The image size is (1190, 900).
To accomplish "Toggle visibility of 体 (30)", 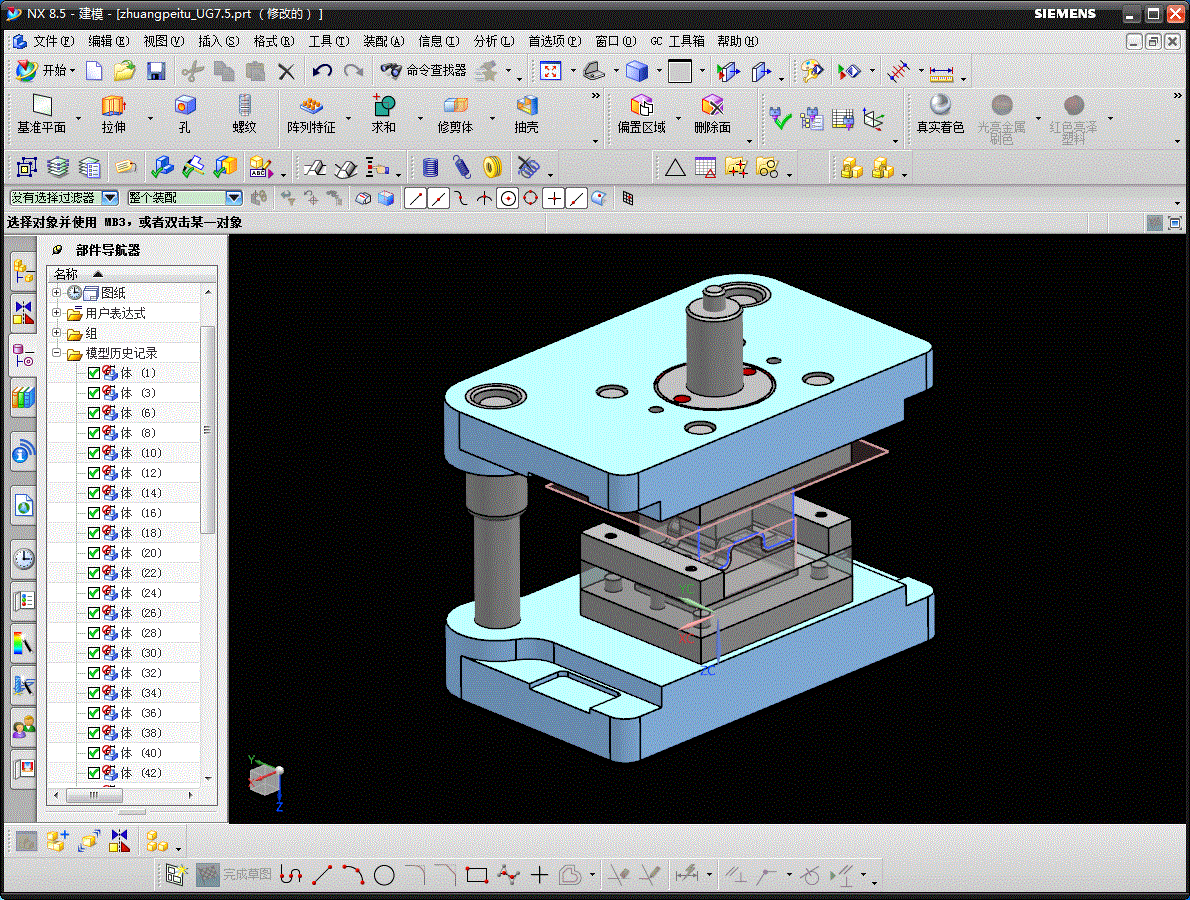I will point(94,653).
